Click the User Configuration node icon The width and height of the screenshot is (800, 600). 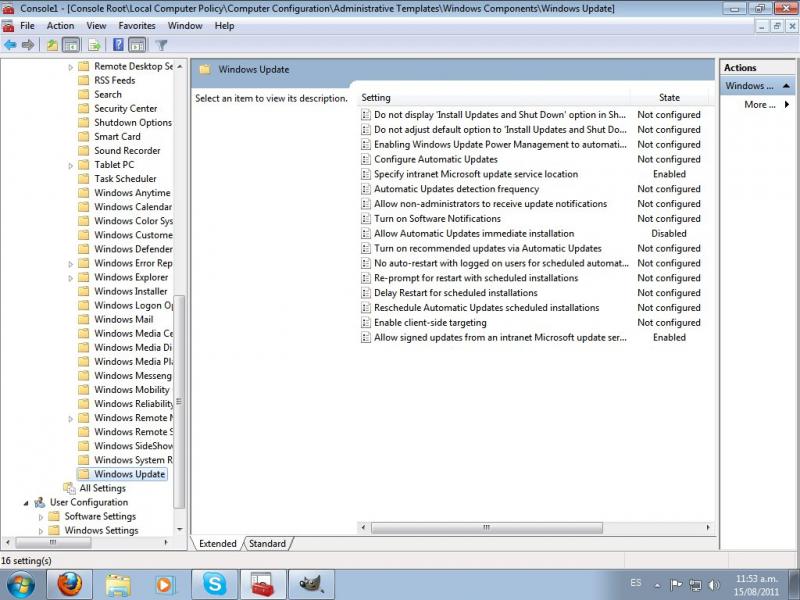pyautogui.click(x=40, y=503)
